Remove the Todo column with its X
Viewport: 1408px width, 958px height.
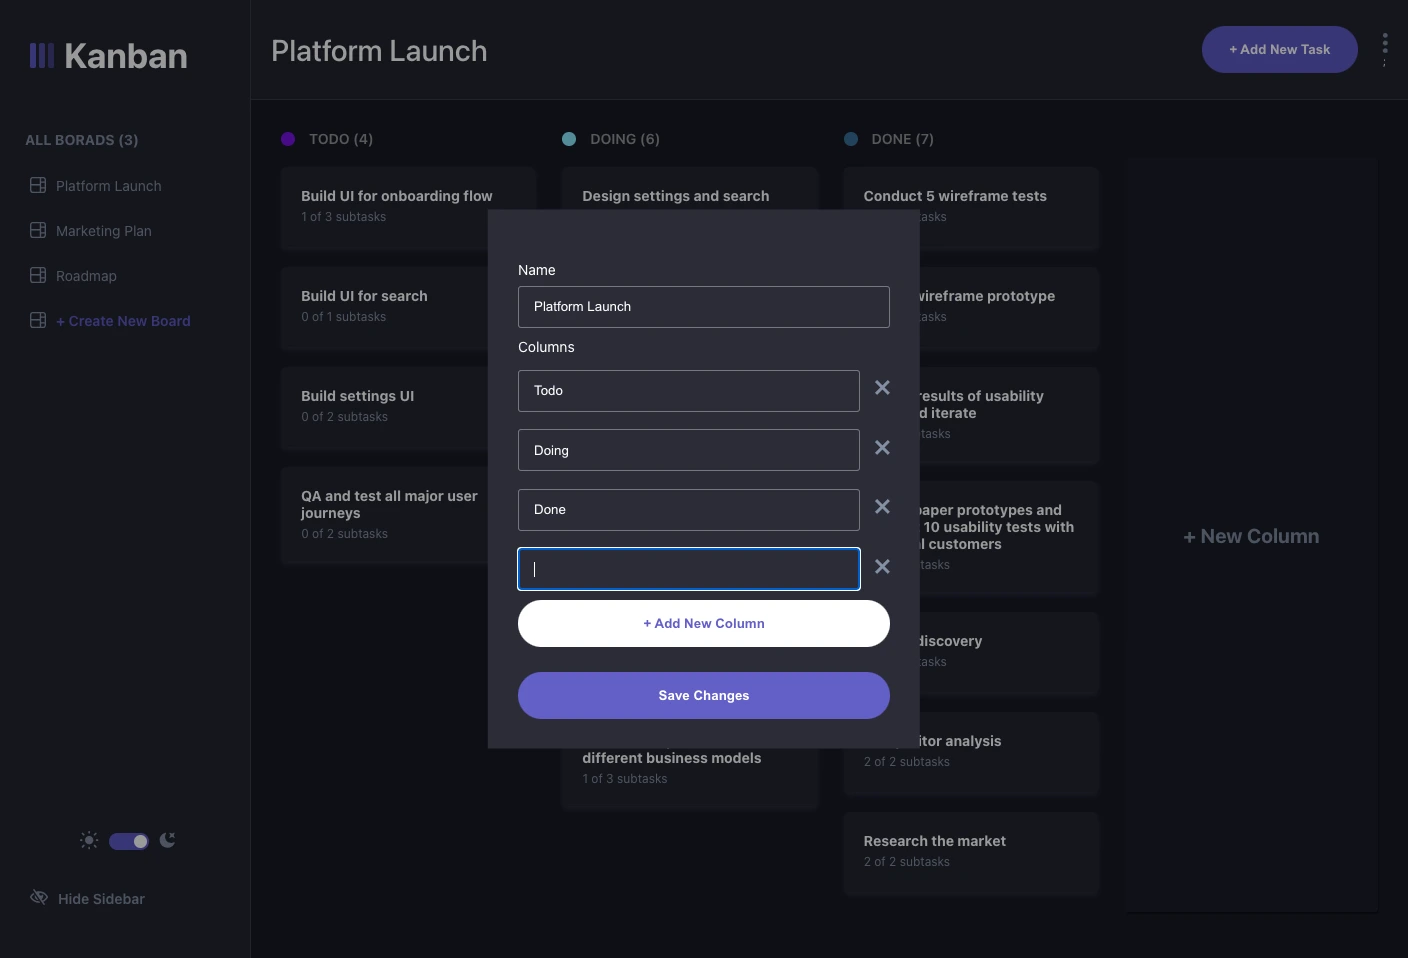882,387
